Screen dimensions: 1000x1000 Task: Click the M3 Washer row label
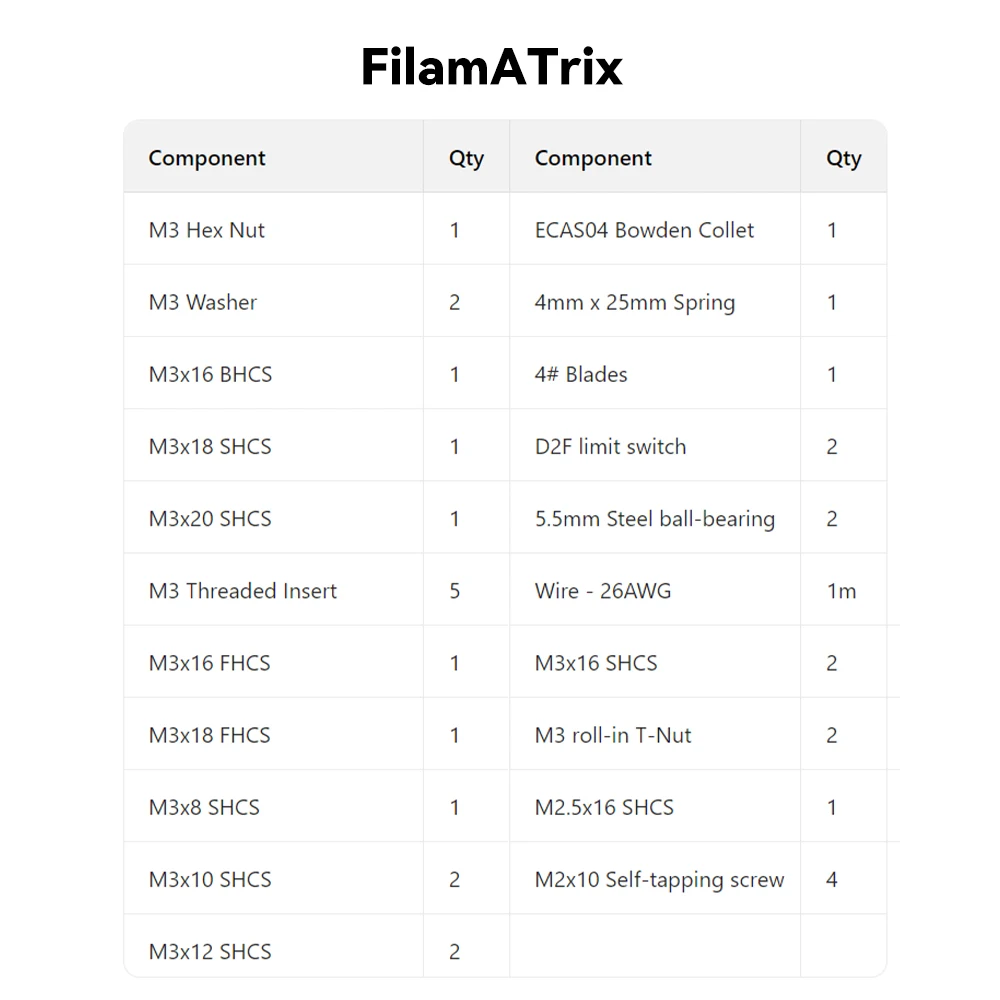[x=203, y=302]
